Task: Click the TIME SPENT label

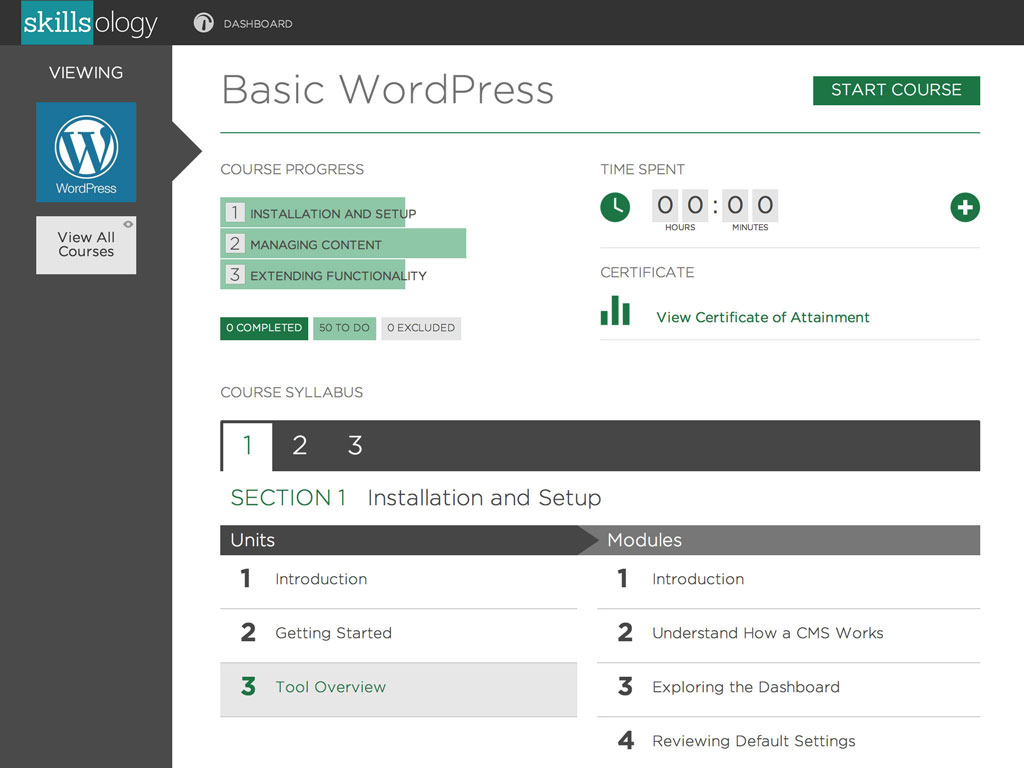Action: pyautogui.click(x=643, y=170)
